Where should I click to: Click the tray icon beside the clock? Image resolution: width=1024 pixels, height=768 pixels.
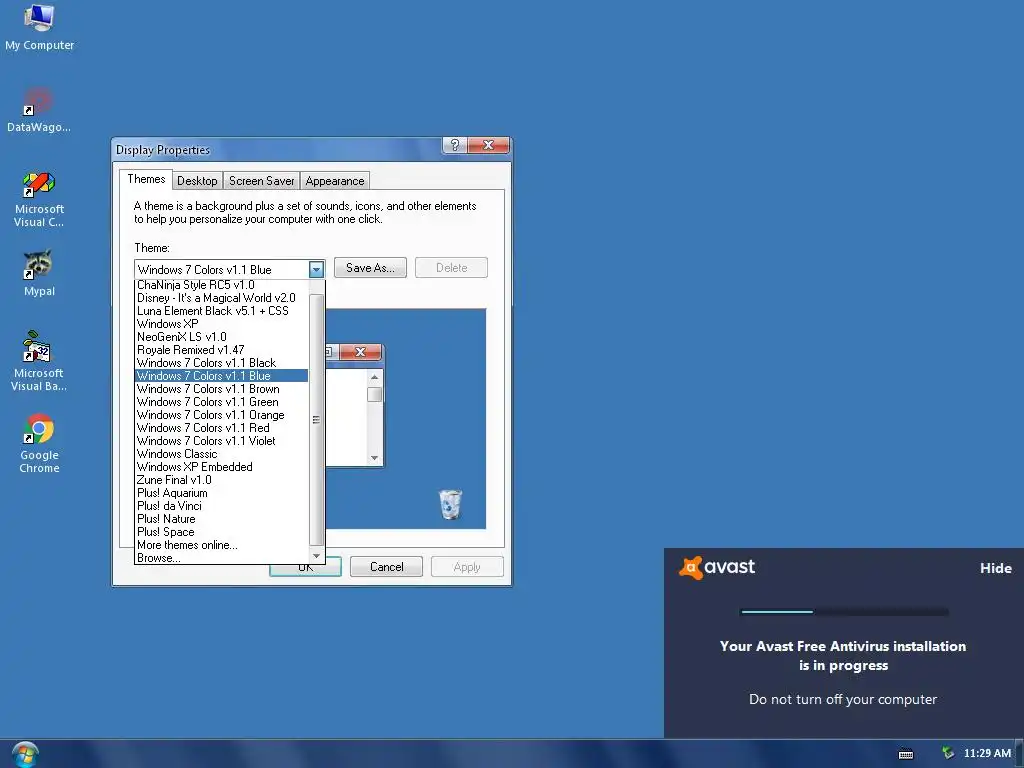tap(948, 753)
